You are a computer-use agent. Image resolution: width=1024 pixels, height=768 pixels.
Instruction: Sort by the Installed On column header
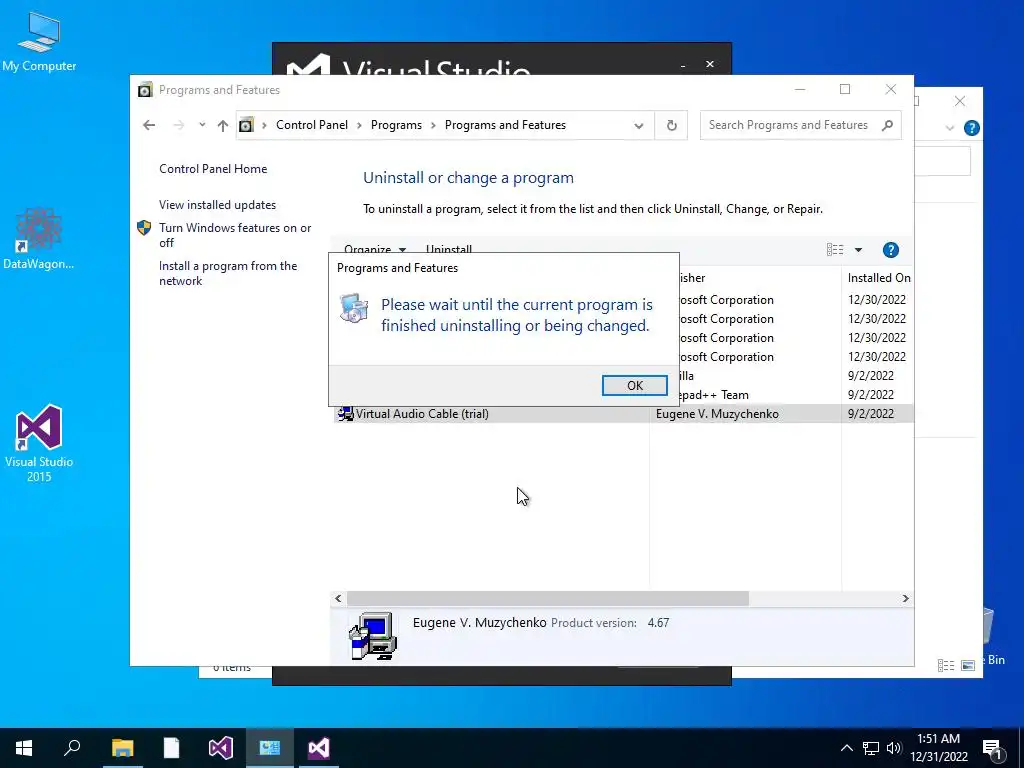click(878, 278)
